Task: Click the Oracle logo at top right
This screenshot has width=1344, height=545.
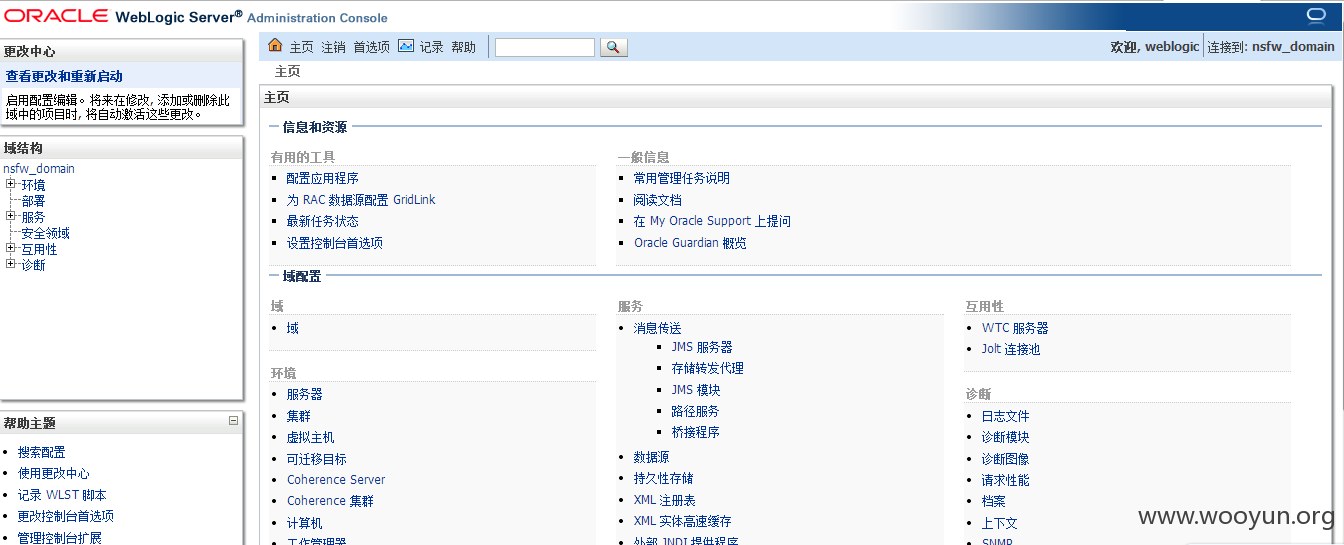Action: click(1316, 15)
